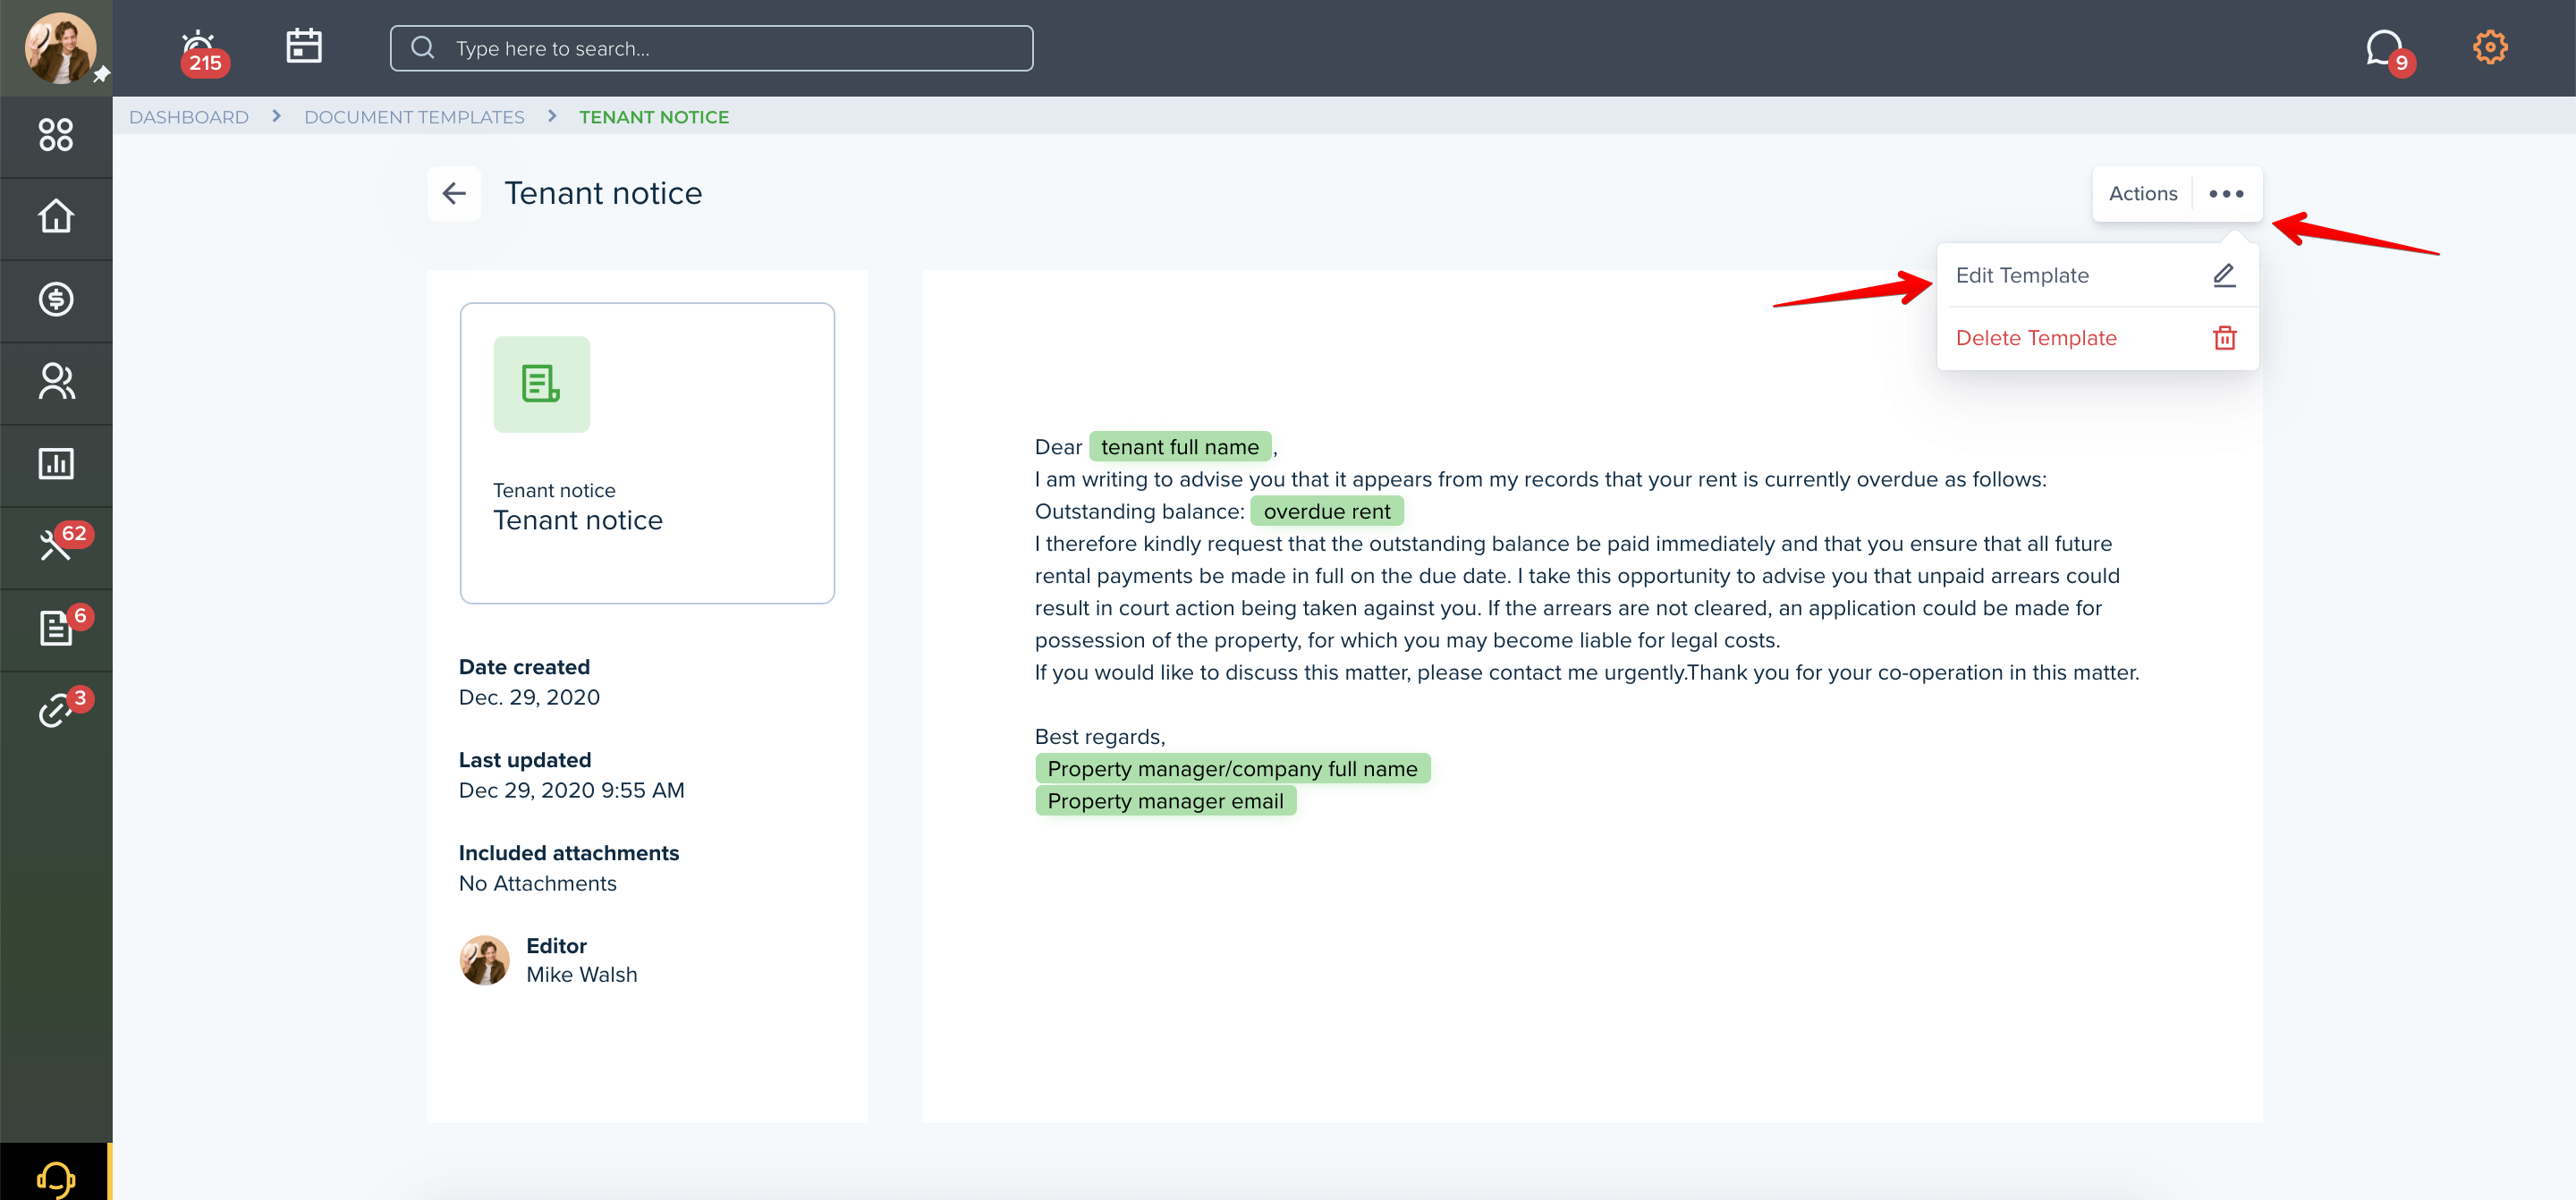
Task: Choose Delete Template from the menu
Action: coord(2097,338)
